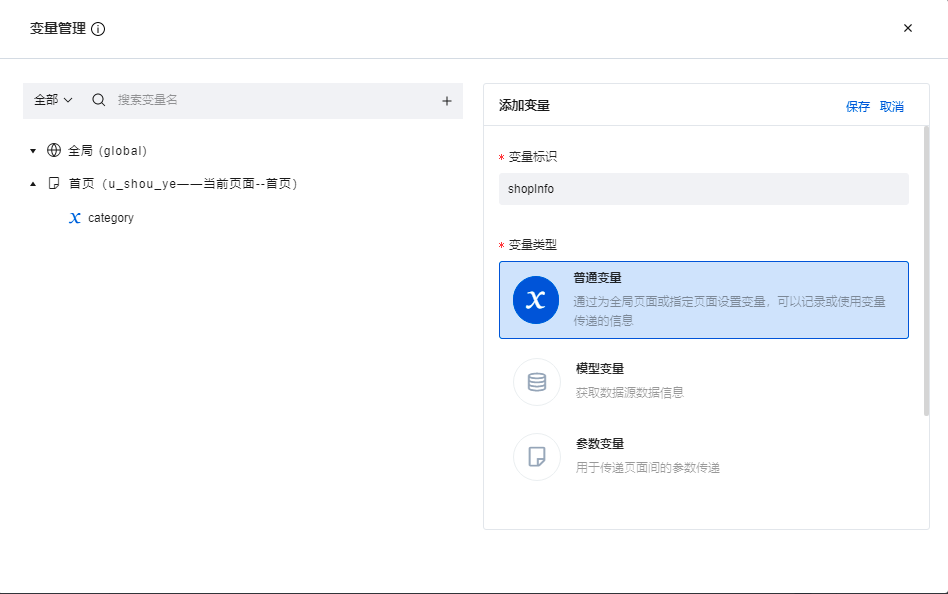Viewport: 948px width, 594px height.
Task: Collapse the 首页 tree node
Action: point(33,184)
